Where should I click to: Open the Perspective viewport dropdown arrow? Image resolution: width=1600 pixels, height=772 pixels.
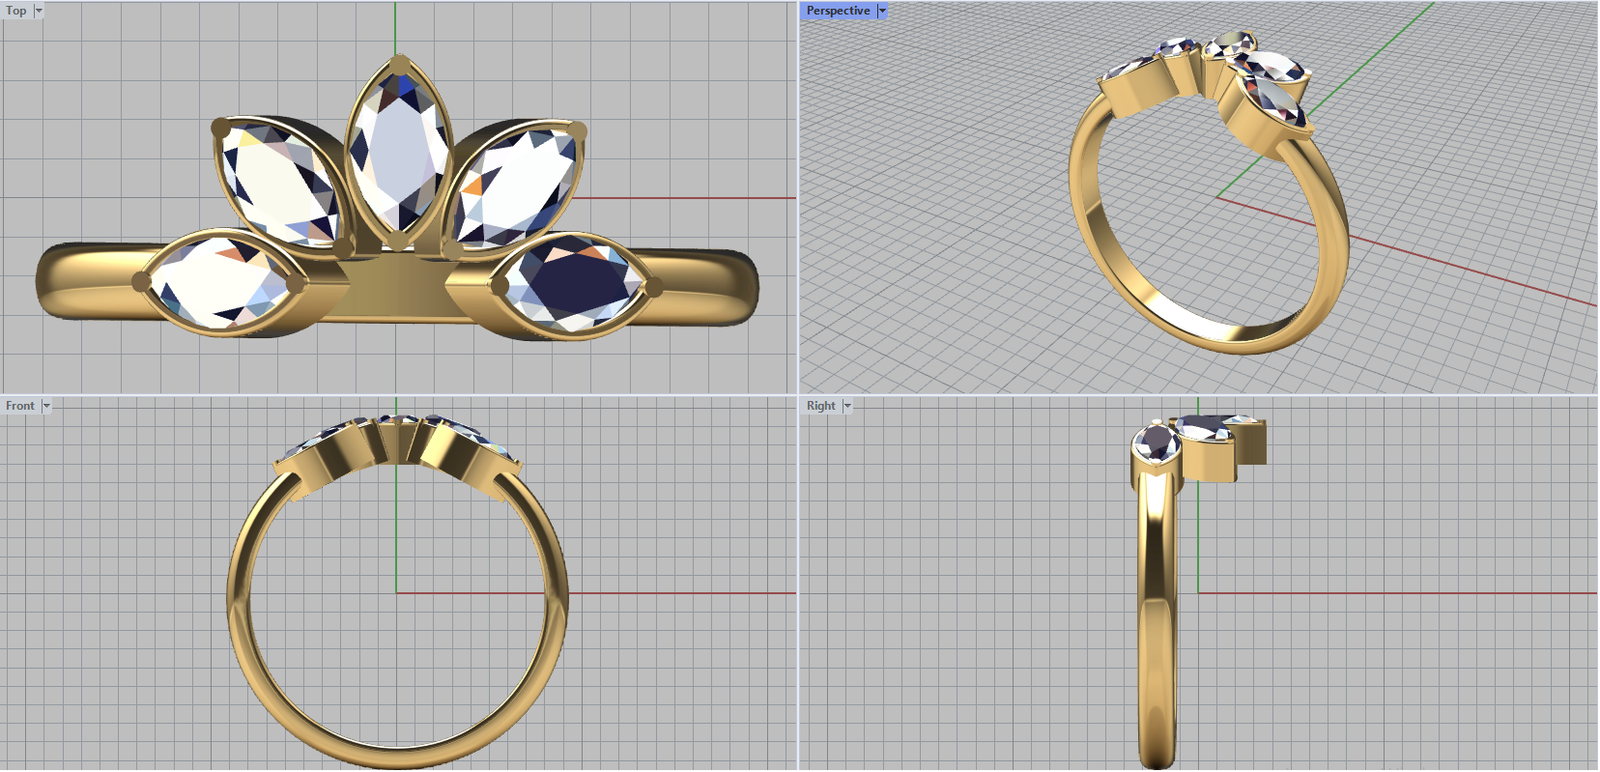[882, 11]
